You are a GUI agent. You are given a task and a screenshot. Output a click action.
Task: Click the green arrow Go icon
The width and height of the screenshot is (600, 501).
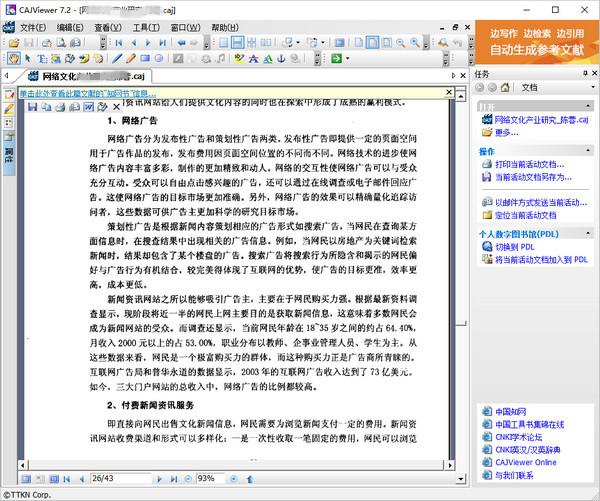(336, 59)
